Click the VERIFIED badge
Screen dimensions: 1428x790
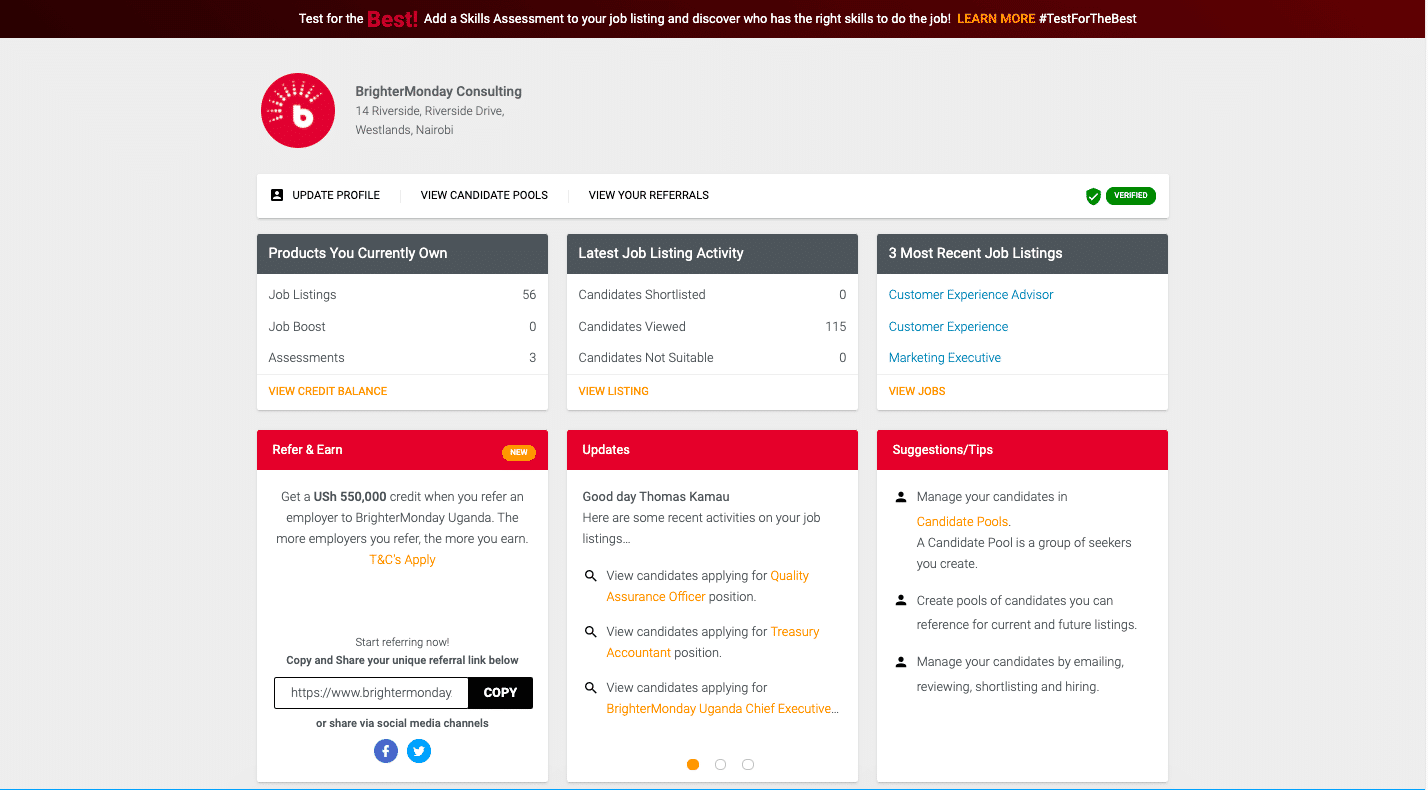coord(1131,196)
